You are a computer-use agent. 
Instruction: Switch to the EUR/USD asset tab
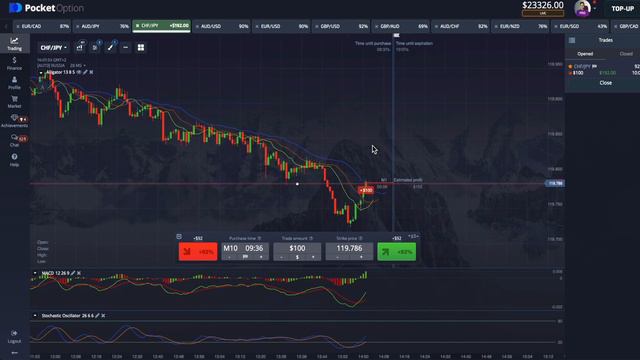click(x=281, y=26)
